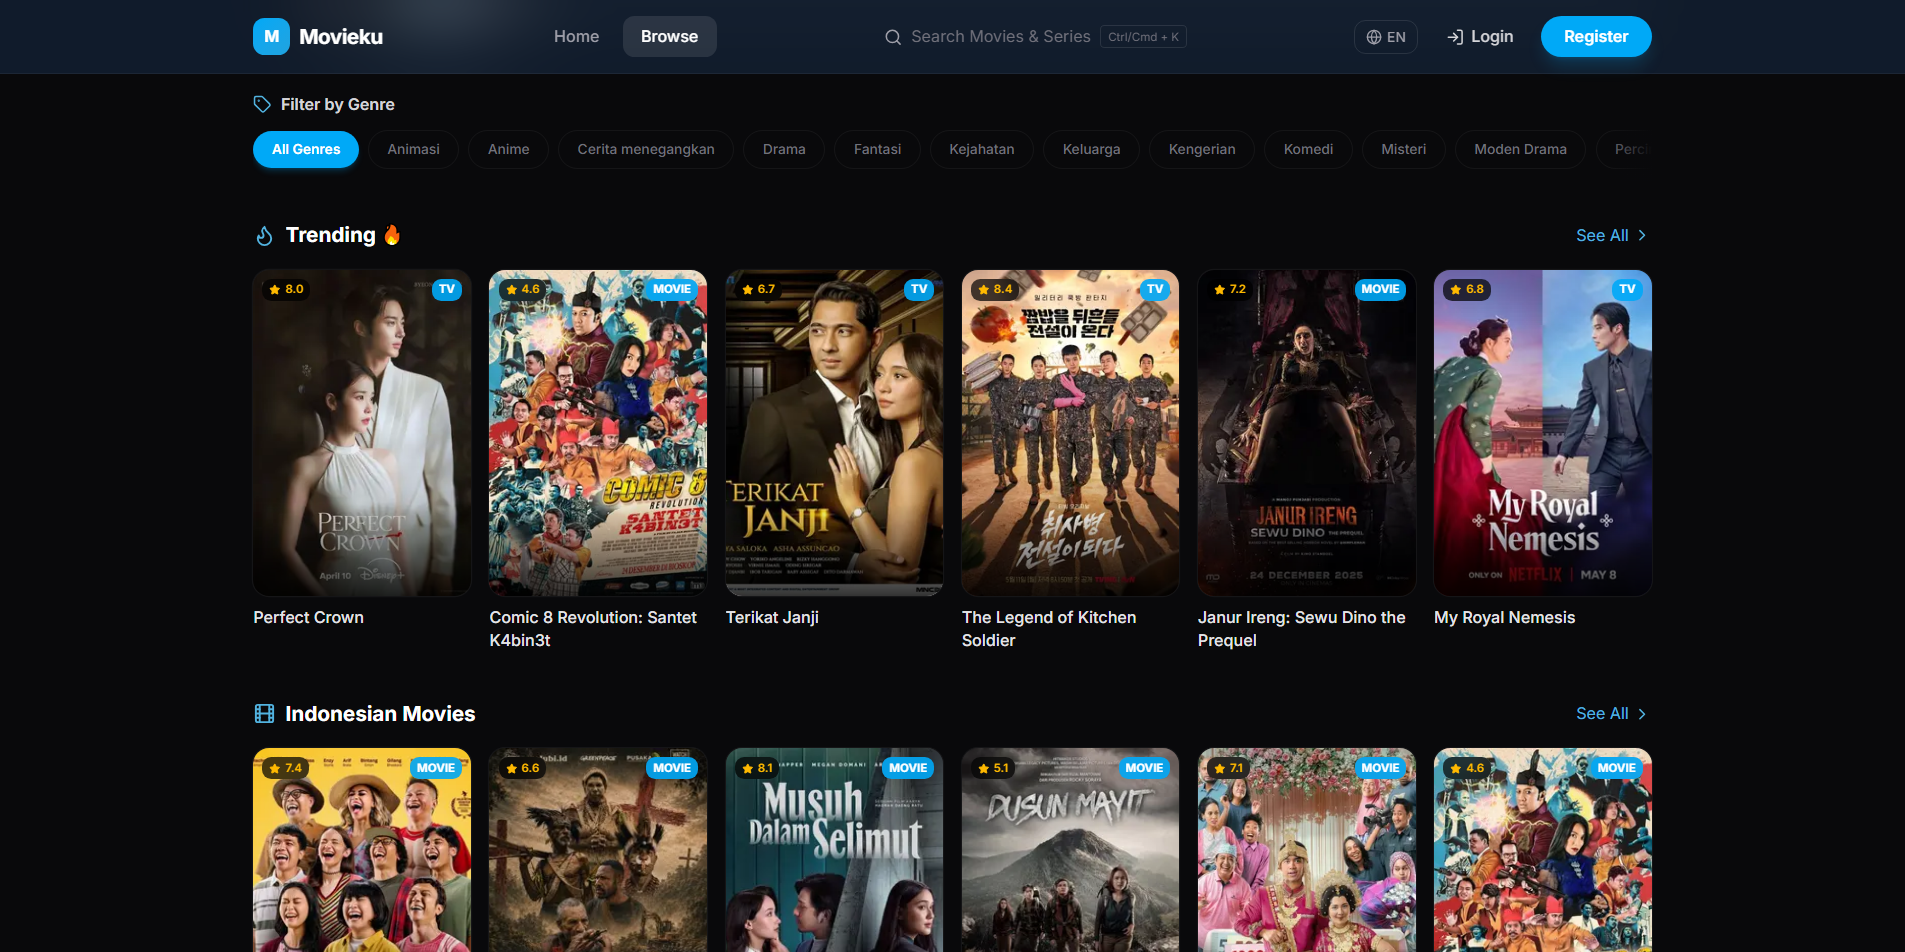Click the Indonesian Movies section heading

click(x=380, y=714)
